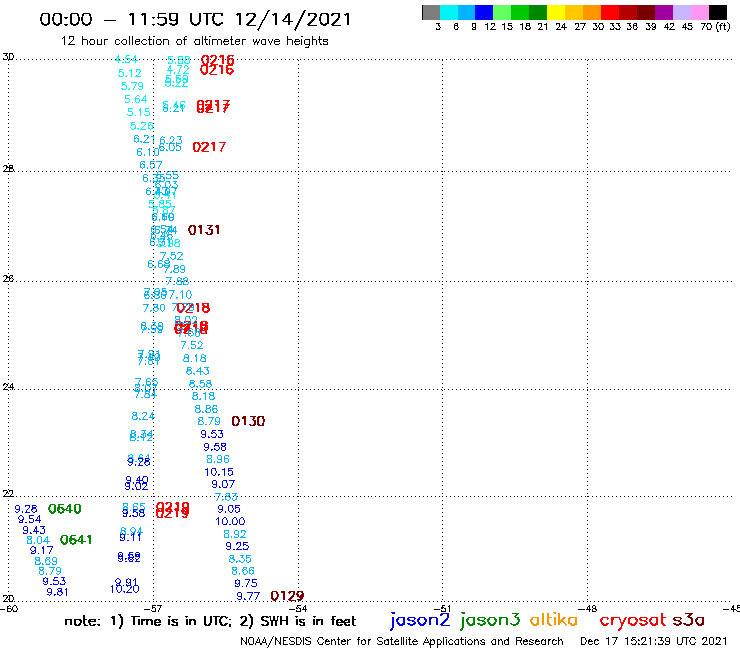Click the 5.64 wave height value
Screen dimensions: 740x650
(136, 99)
